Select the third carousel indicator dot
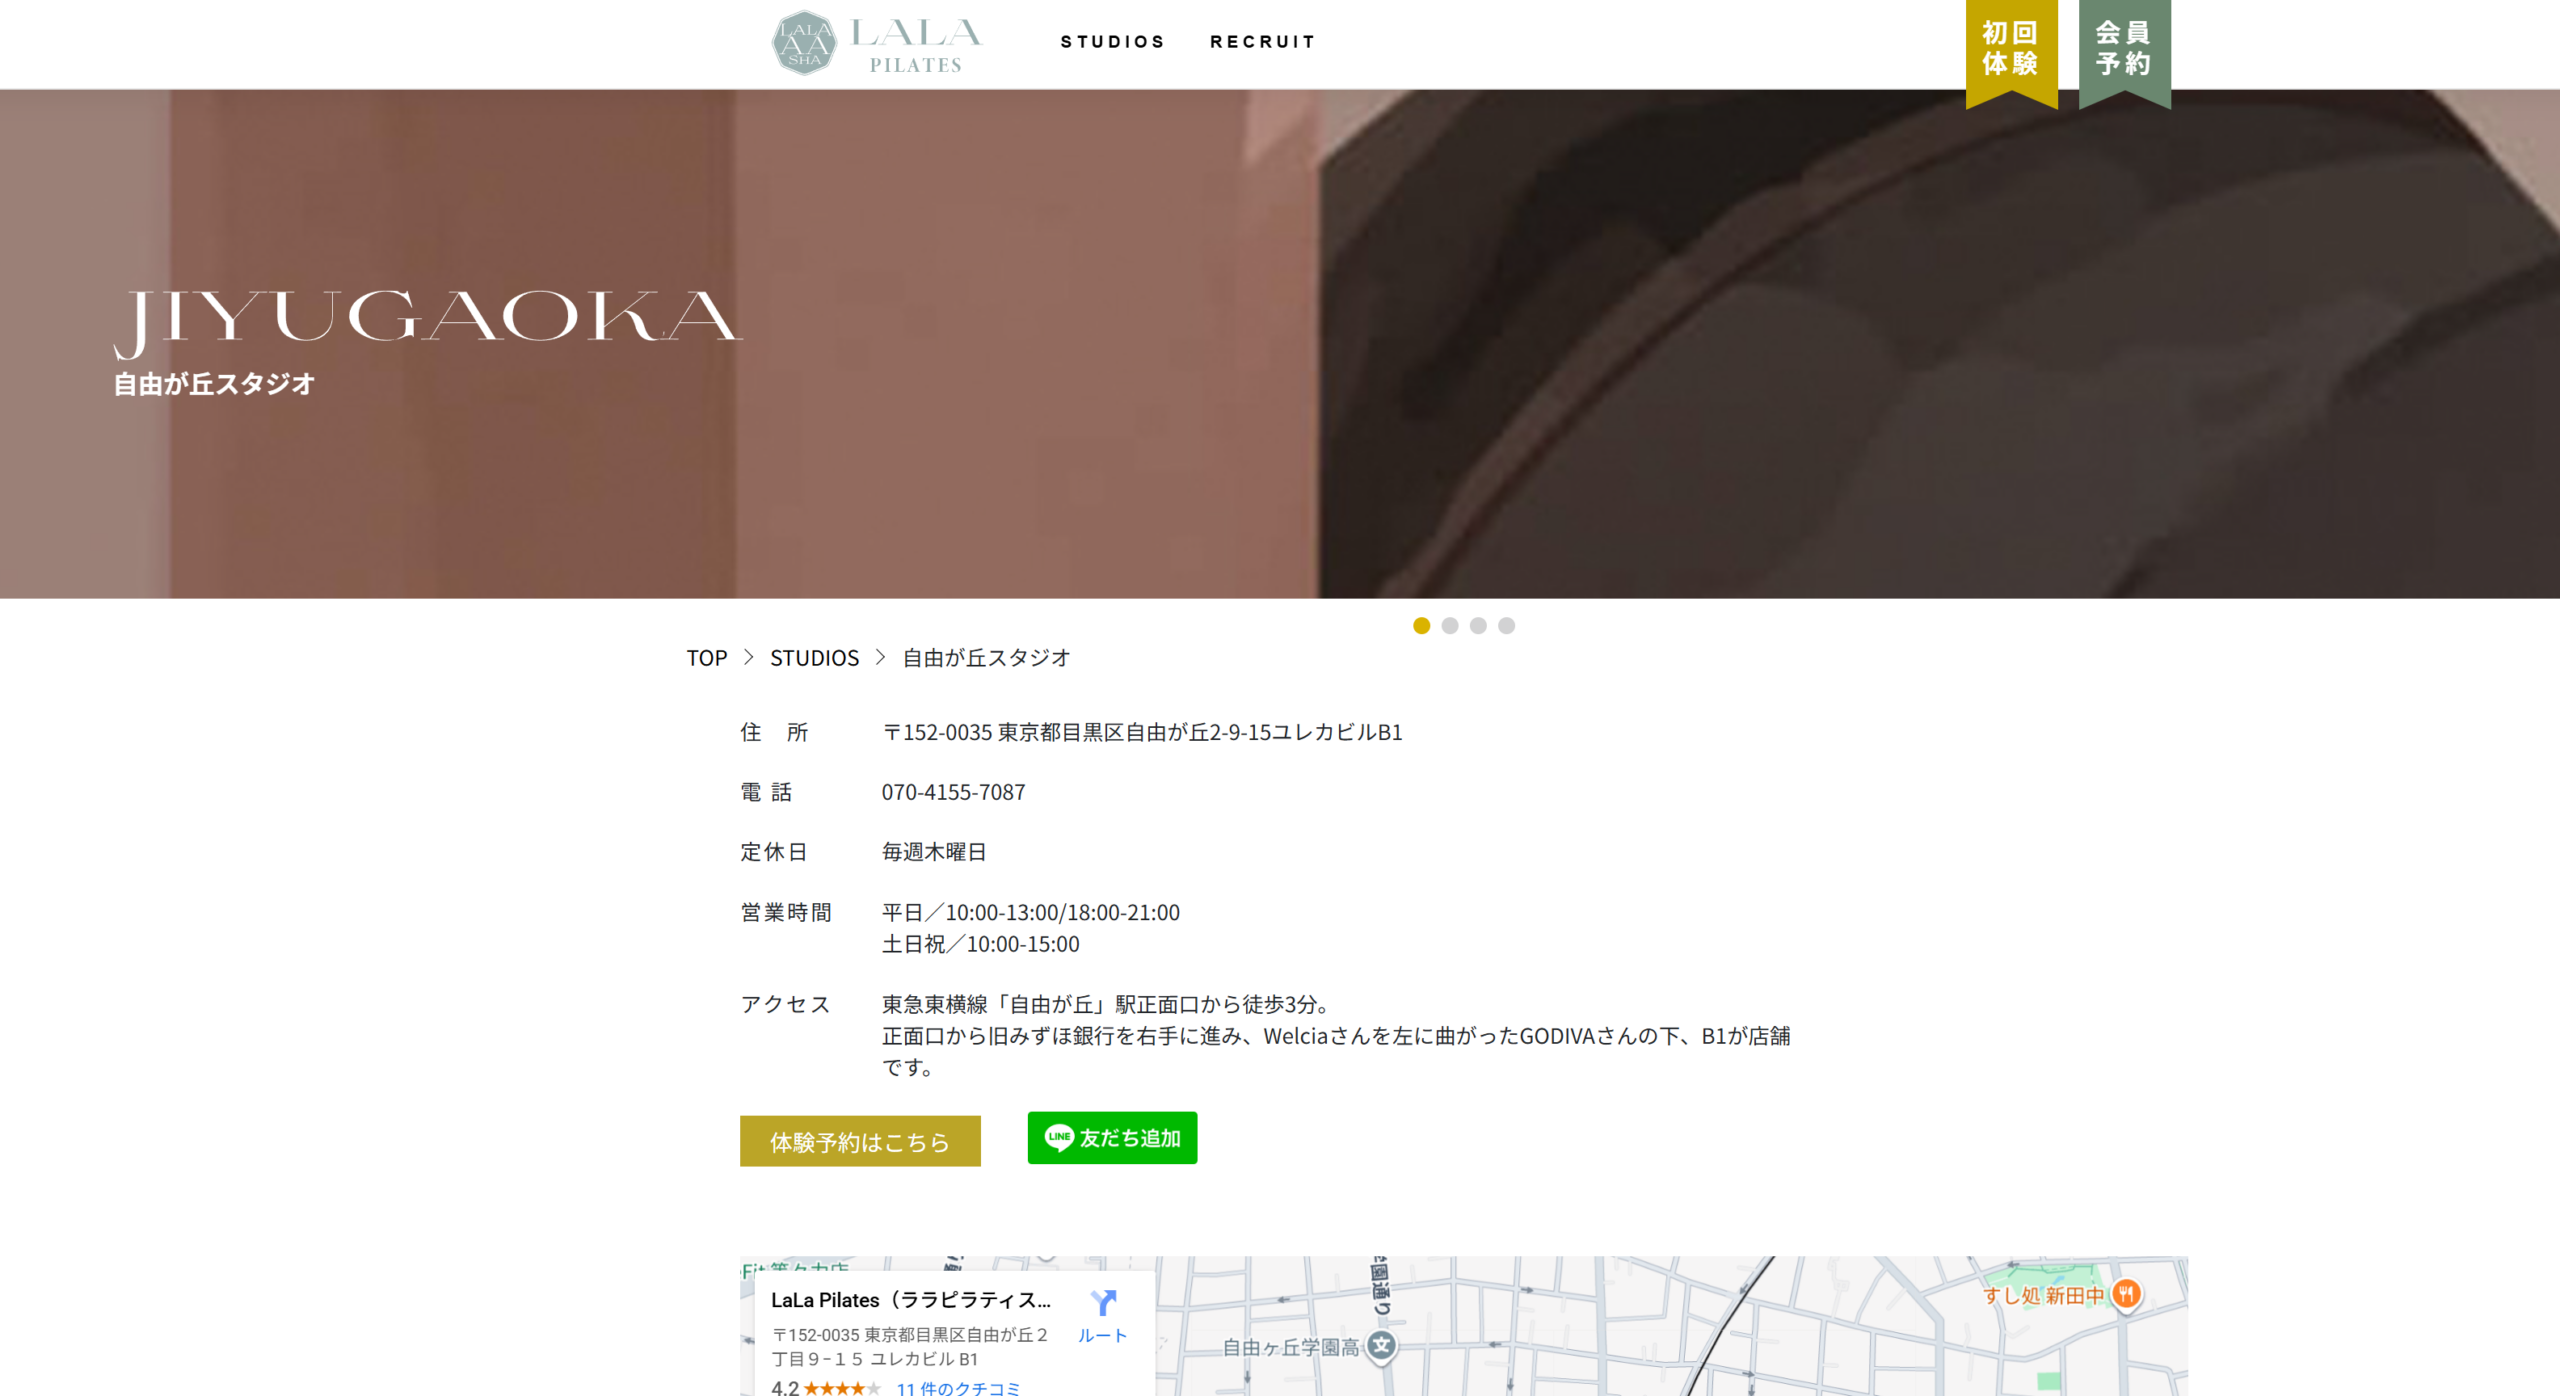 coord(1477,625)
